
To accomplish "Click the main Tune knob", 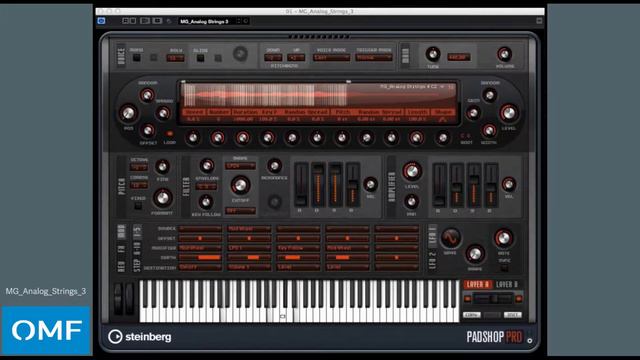I will coord(433,54).
